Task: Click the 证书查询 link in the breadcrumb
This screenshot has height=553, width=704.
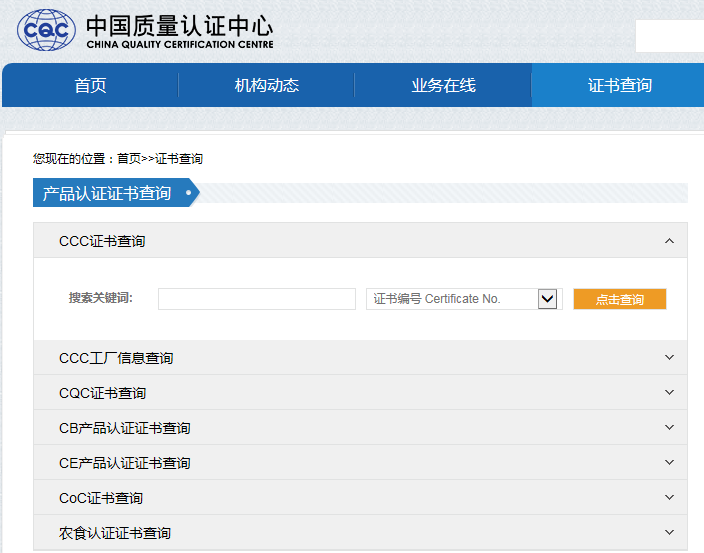Action: 179,159
